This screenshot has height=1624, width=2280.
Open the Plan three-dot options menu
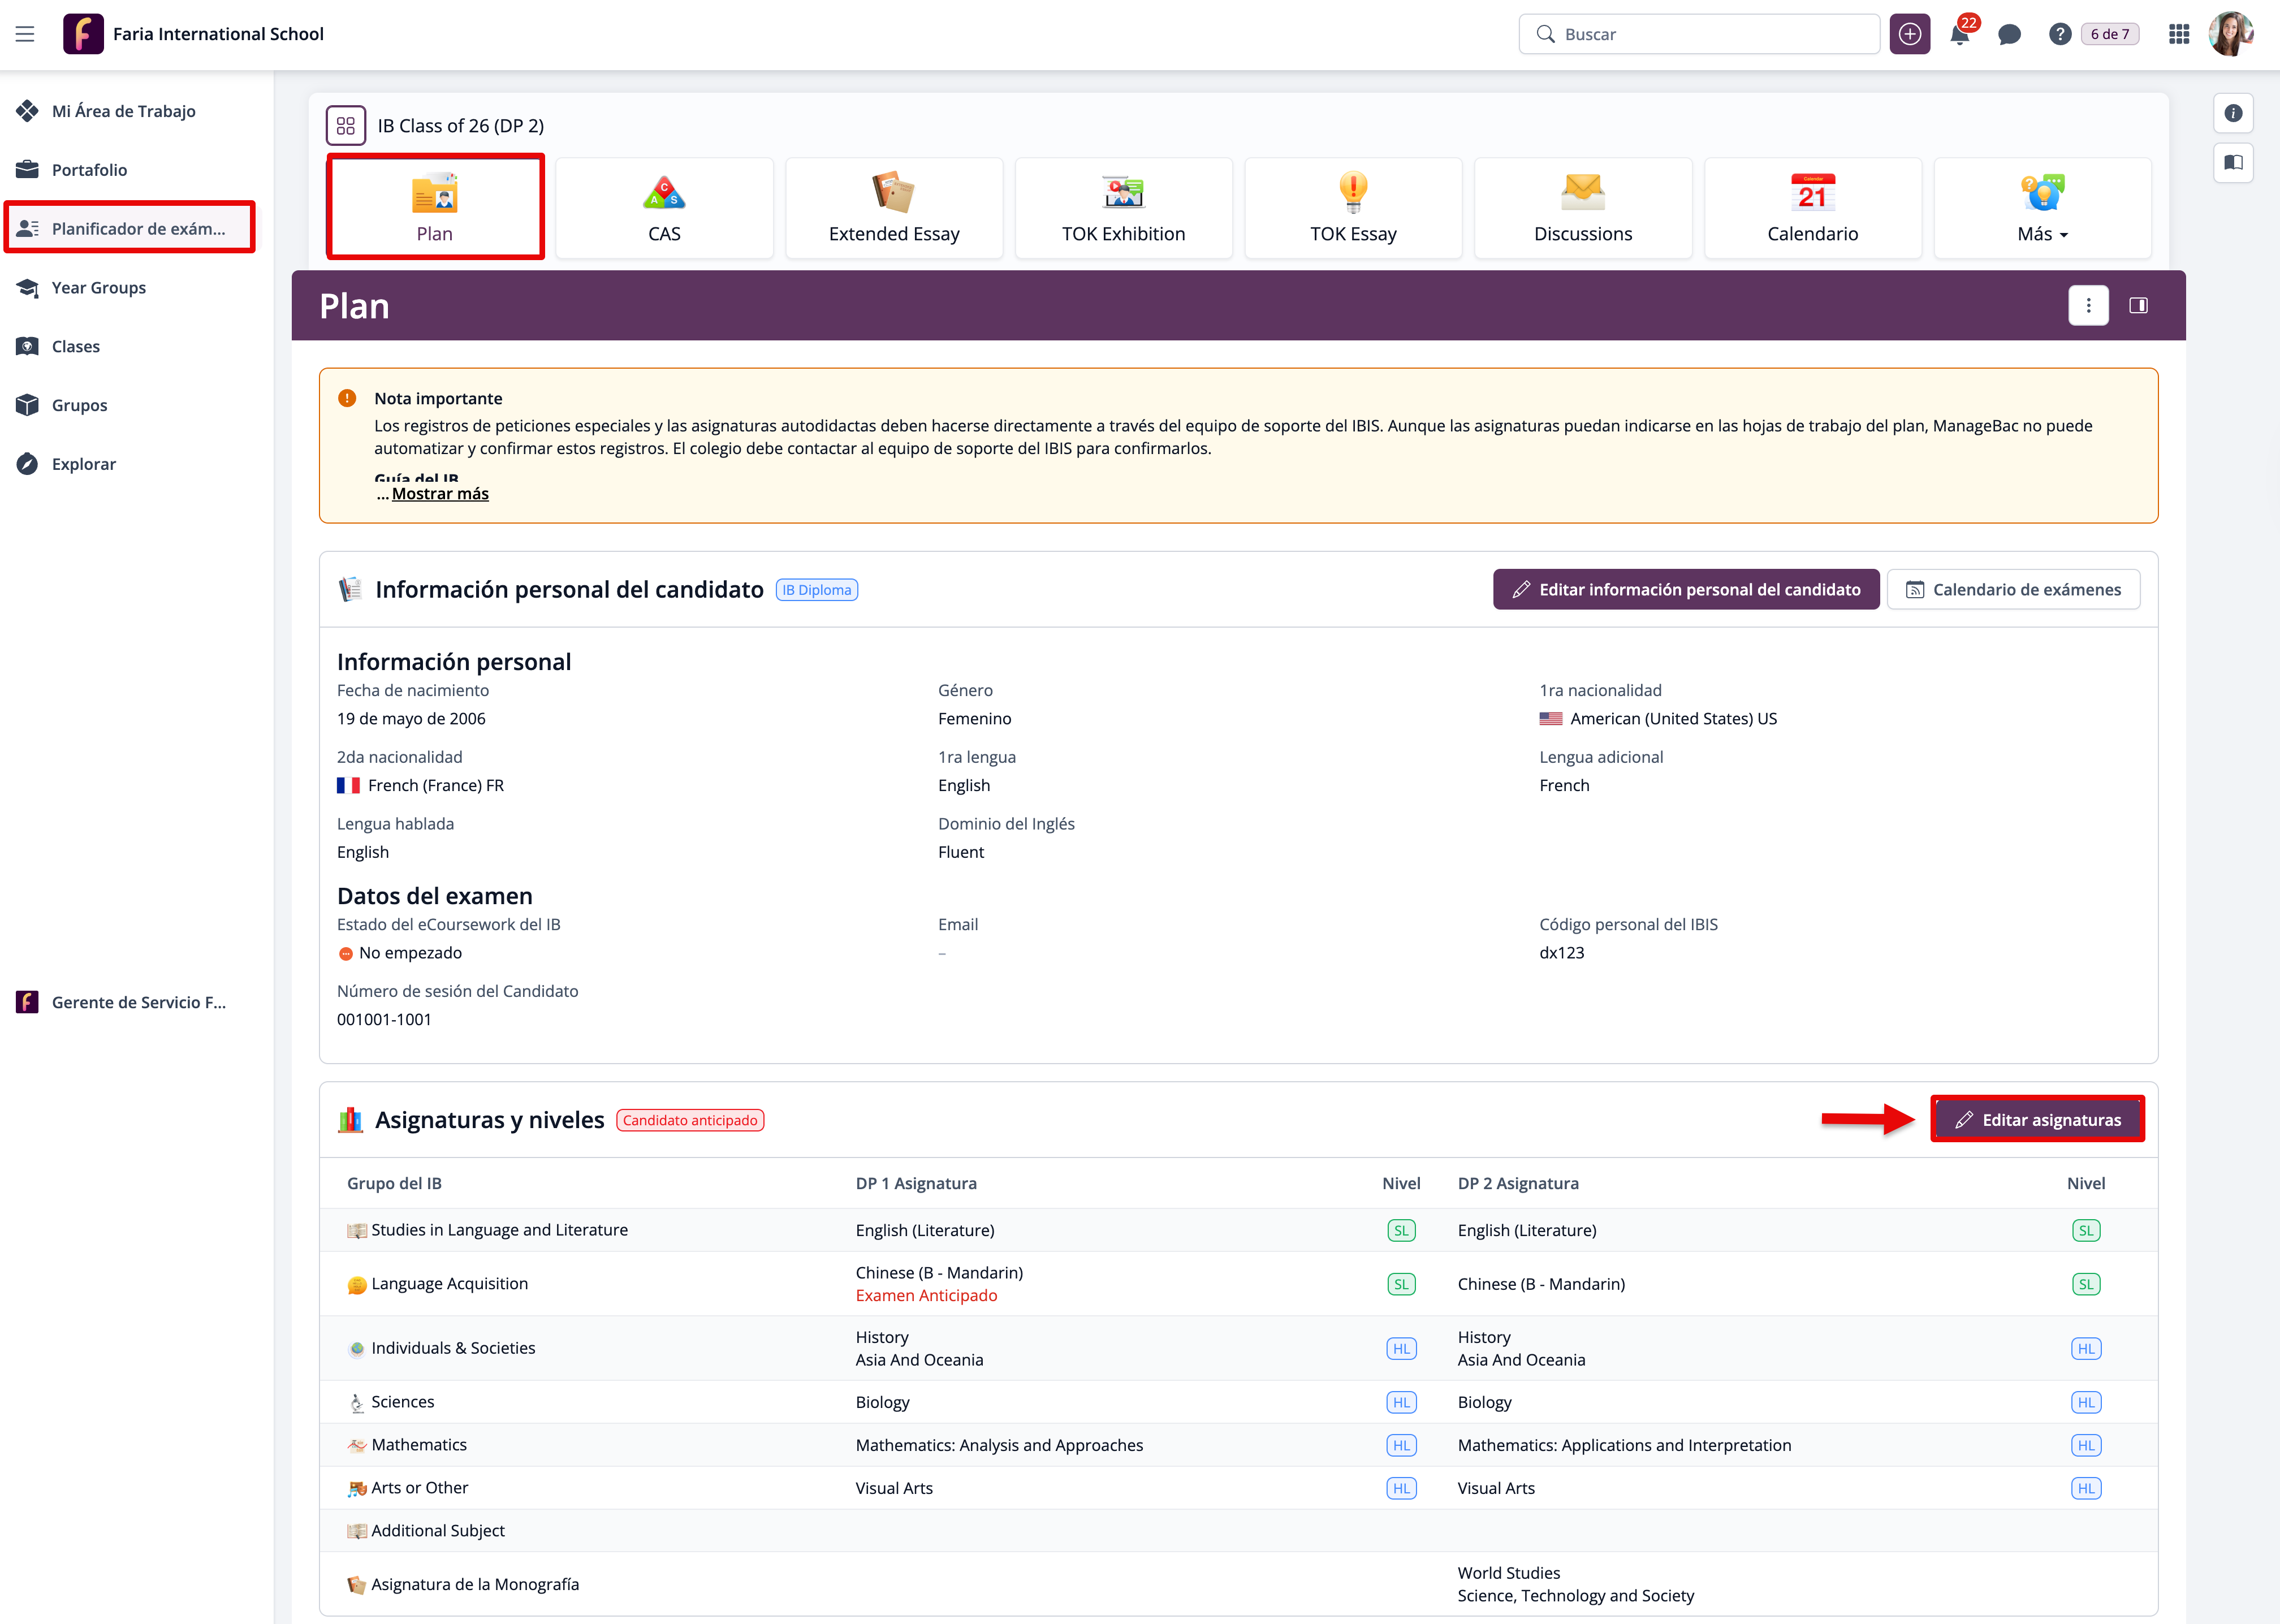[2088, 306]
